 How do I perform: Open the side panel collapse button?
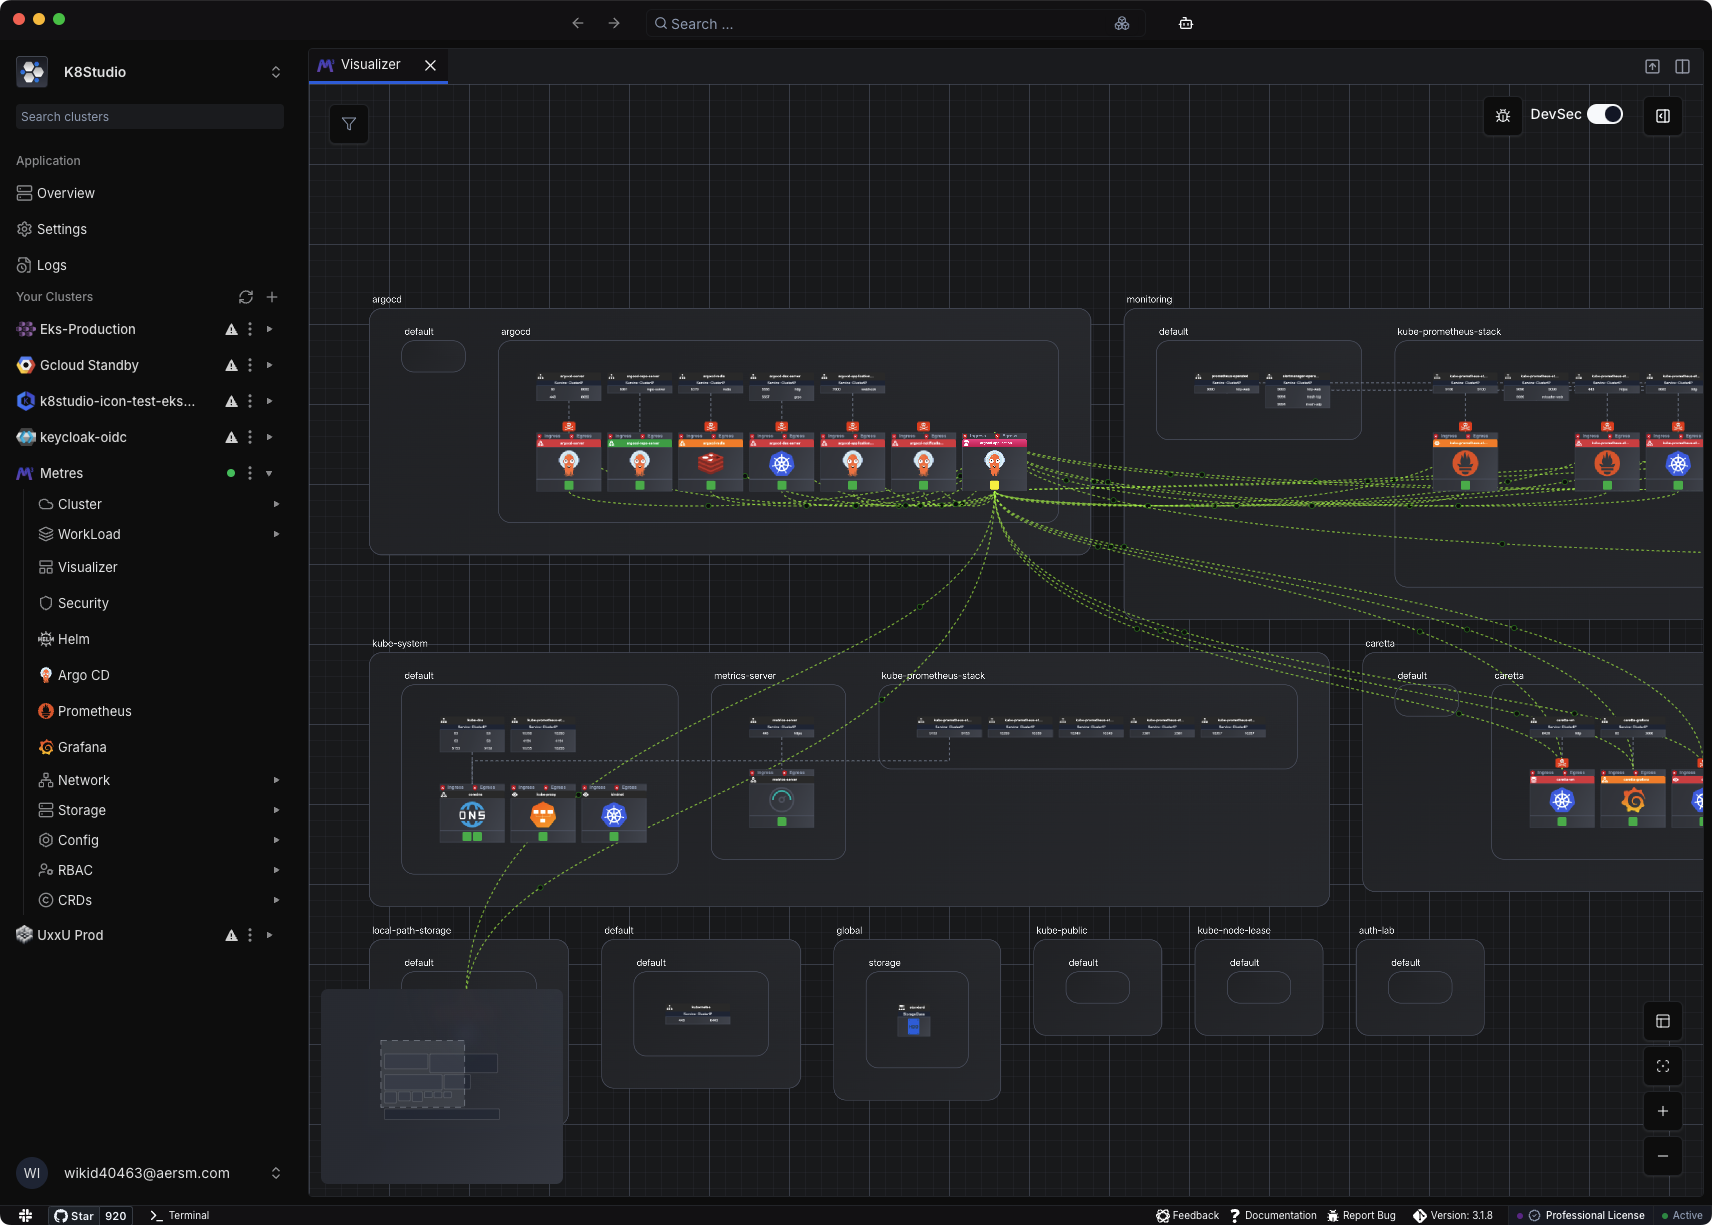pos(1663,116)
